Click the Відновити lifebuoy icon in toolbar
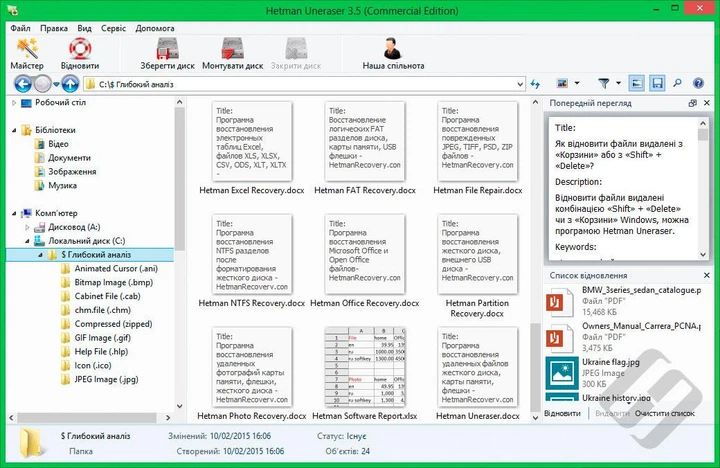Viewport: 720px width, 468px height. click(79, 52)
